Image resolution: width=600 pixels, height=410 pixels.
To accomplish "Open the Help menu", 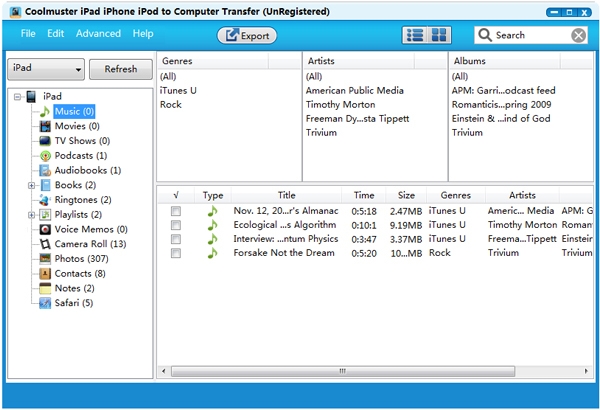I will [143, 34].
